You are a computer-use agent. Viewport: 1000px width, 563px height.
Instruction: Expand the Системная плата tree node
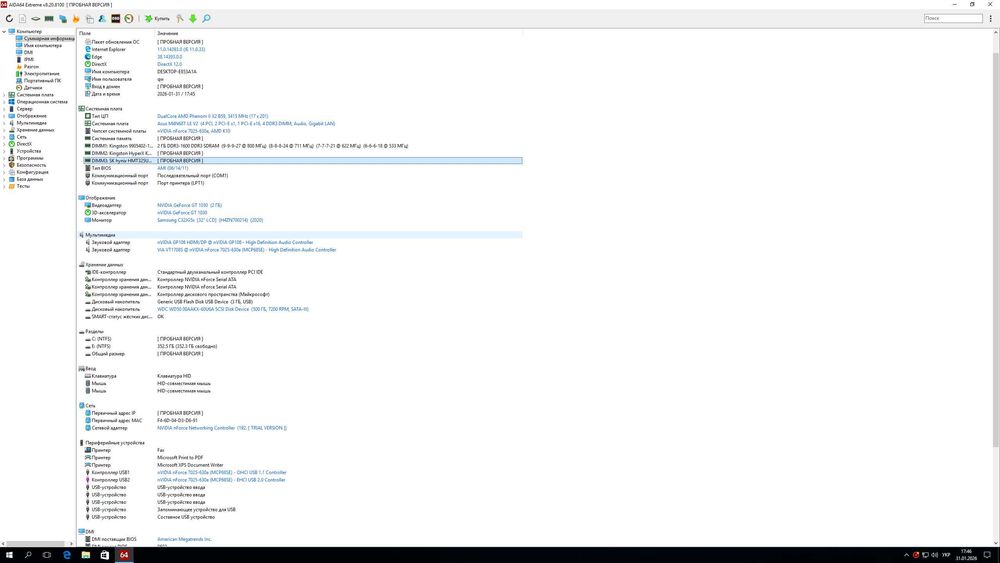coord(4,94)
